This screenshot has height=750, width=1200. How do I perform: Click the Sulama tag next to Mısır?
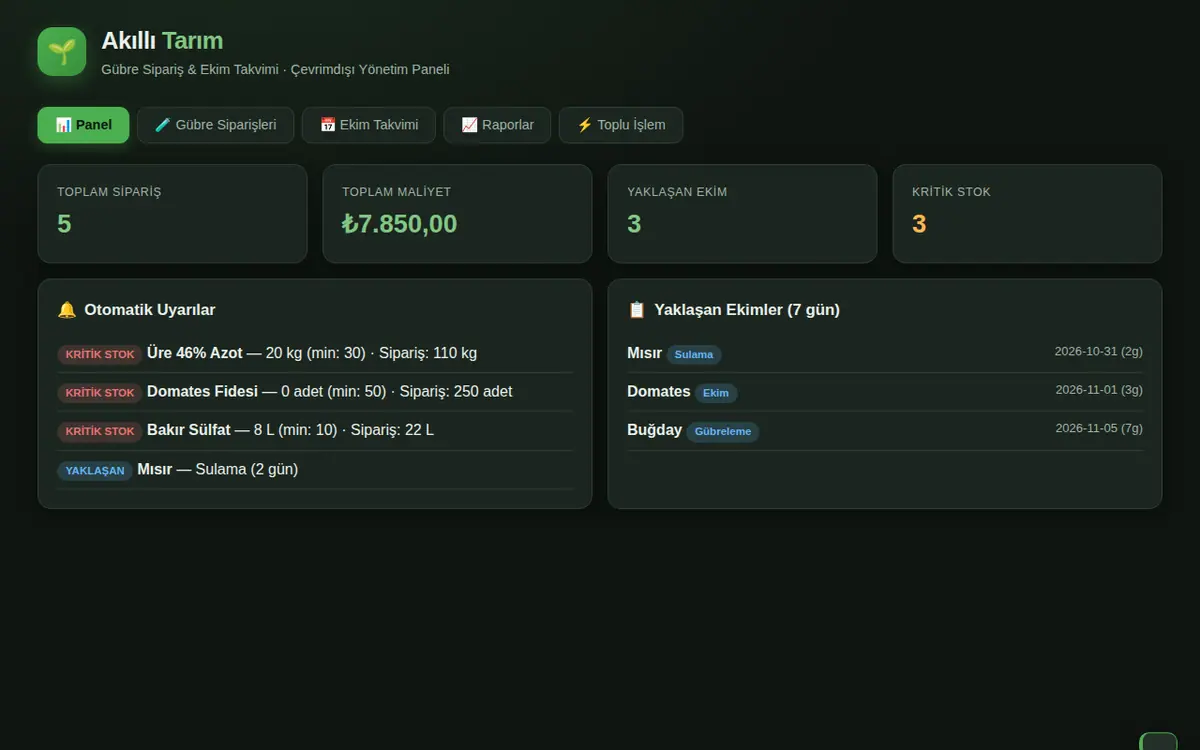[x=694, y=355]
